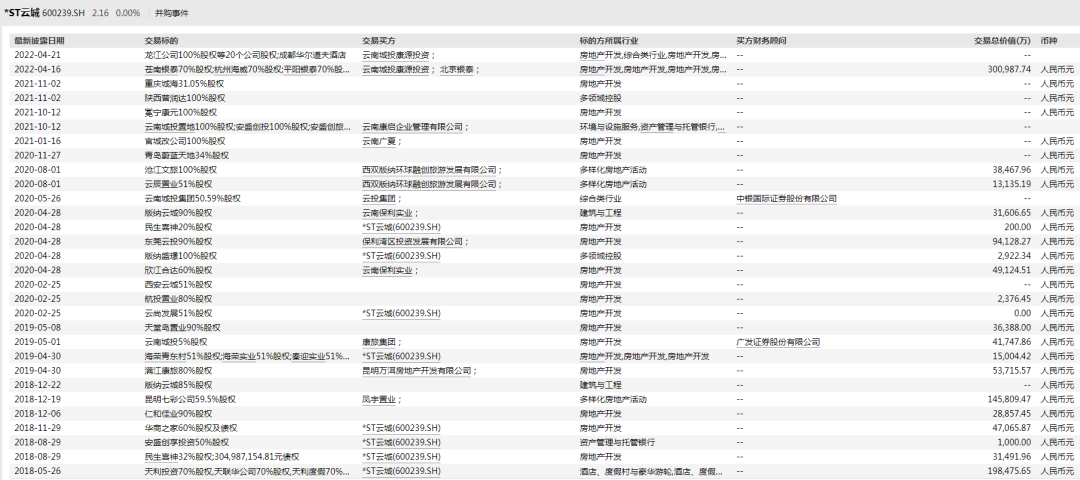Click the value 28,857.45
The image size is (1080, 480).
click(1012, 414)
